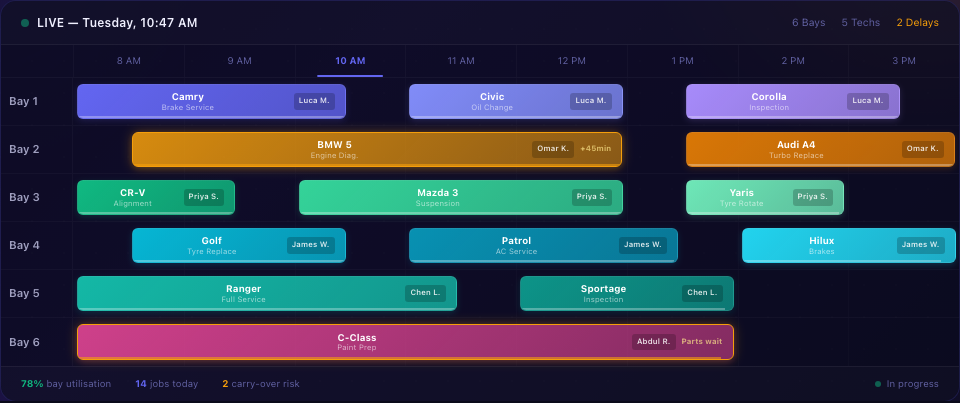Select the Hilux Brakes job block
Image resolution: width=960 pixels, height=403 pixels.
(849, 246)
